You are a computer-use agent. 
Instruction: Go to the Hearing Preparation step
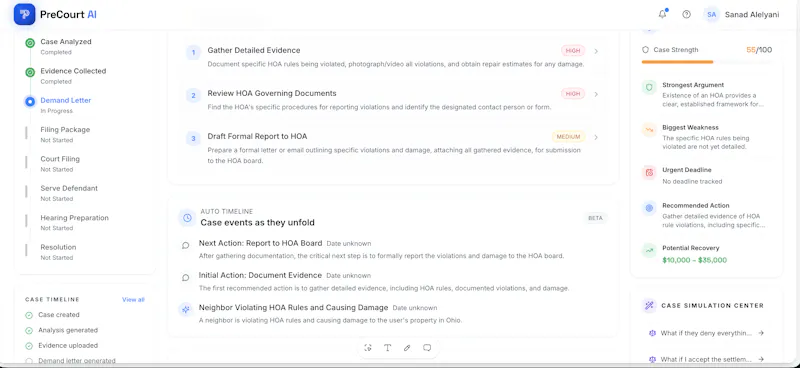pos(74,222)
